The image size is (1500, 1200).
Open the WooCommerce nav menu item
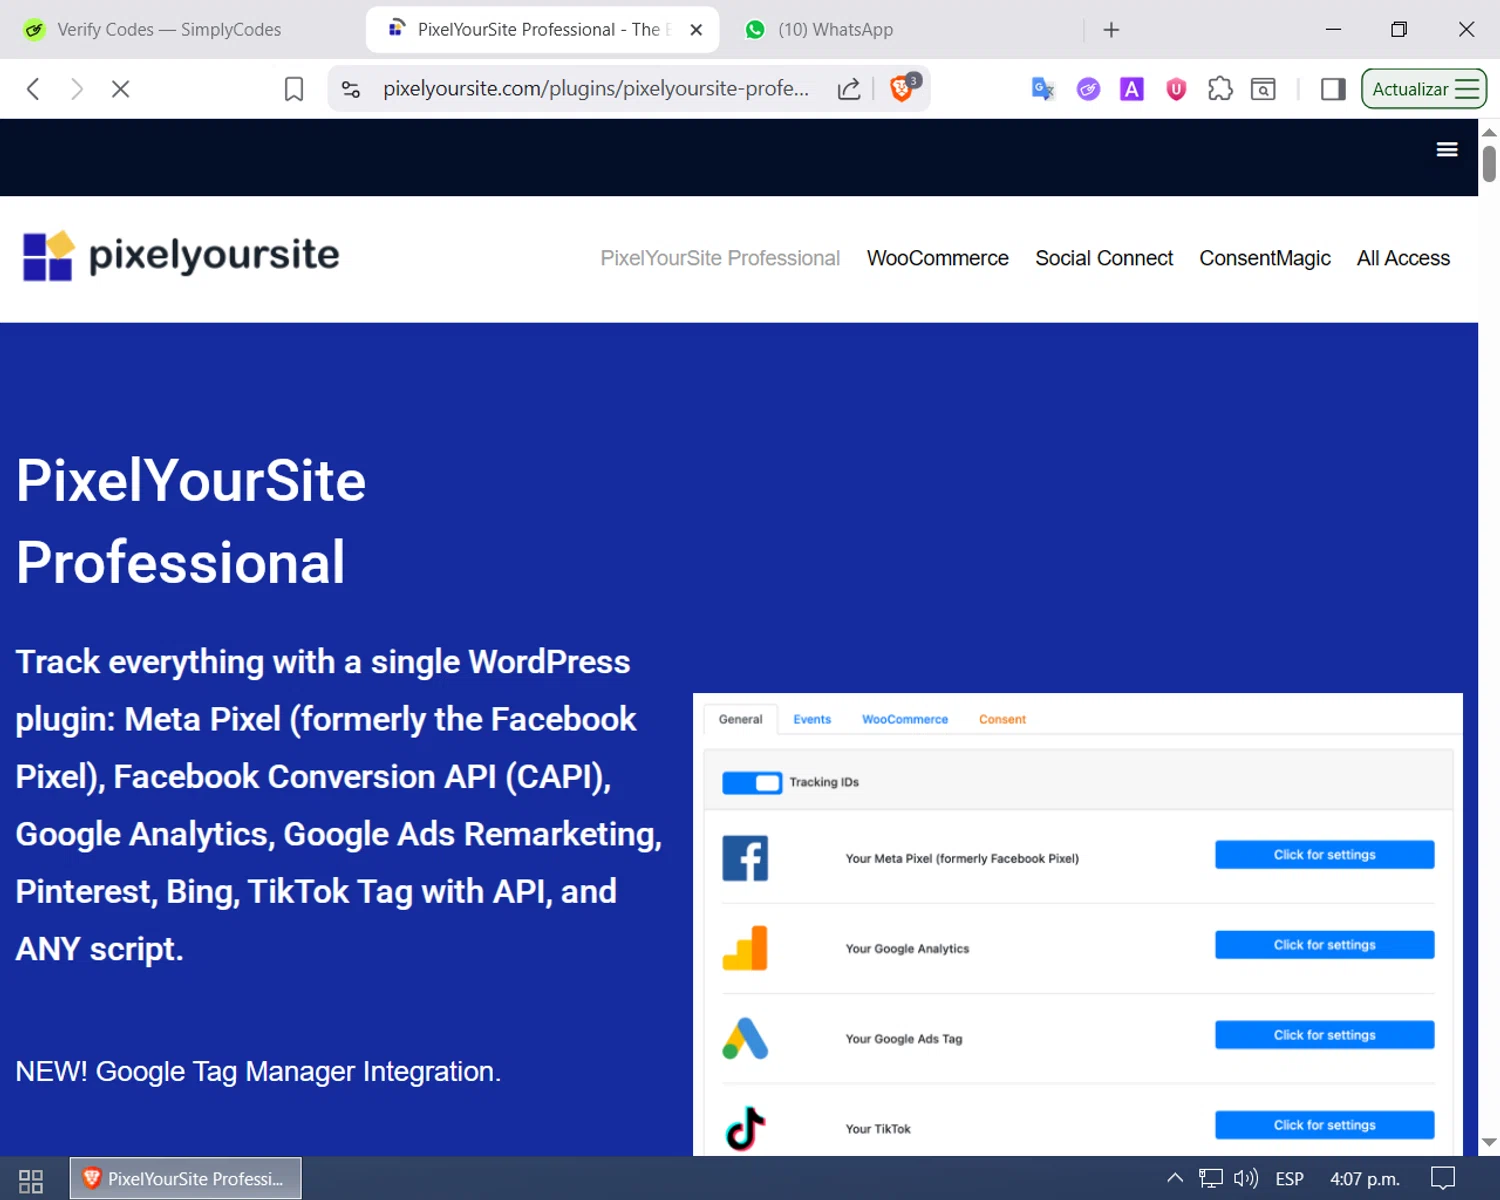tap(938, 258)
